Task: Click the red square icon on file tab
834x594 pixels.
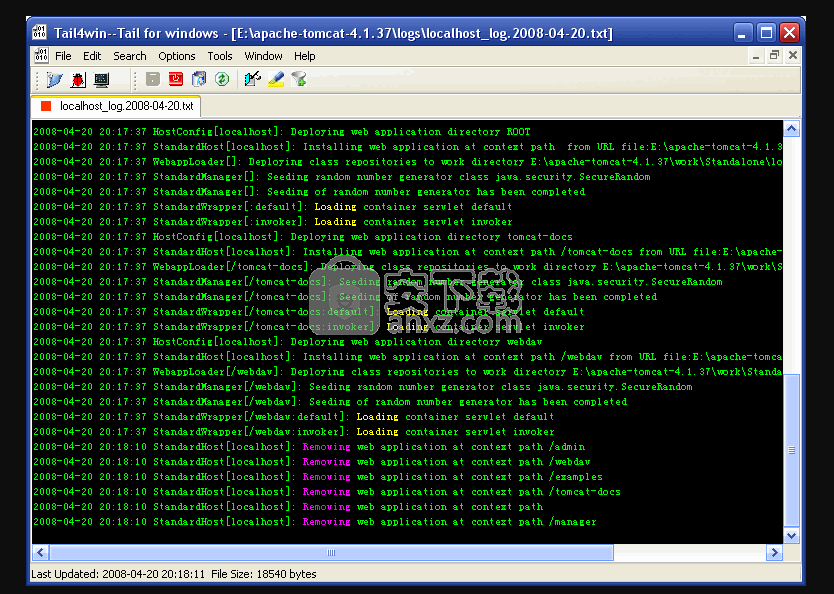Action: 46,106
